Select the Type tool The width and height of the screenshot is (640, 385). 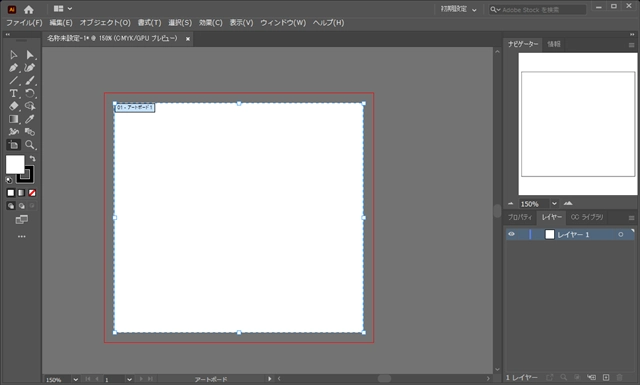(x=13, y=93)
